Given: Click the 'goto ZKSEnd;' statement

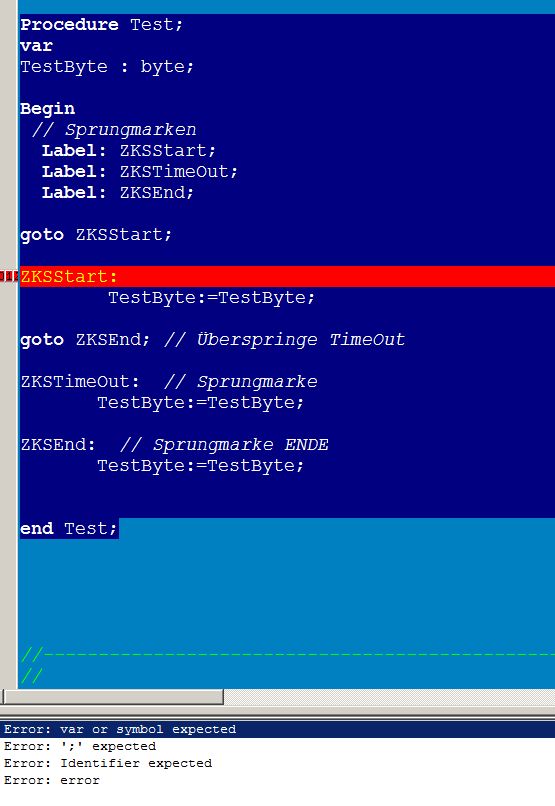Looking at the screenshot, I should pyautogui.click(x=85, y=340).
